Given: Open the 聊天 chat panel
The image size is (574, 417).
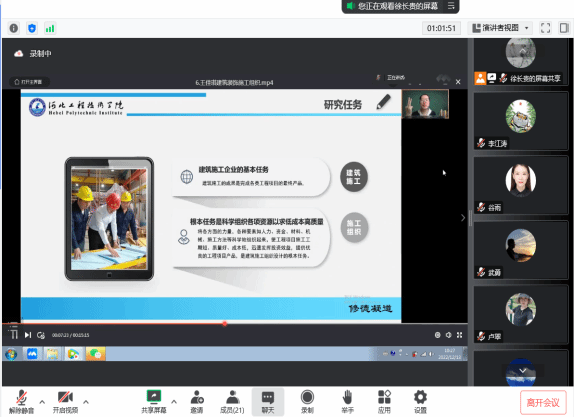Looking at the screenshot, I should pos(268,402).
